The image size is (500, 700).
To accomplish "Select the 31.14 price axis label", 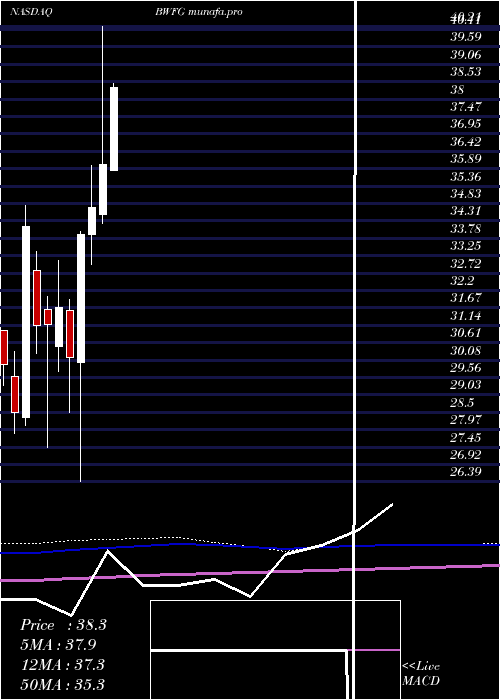I will coord(465,317).
